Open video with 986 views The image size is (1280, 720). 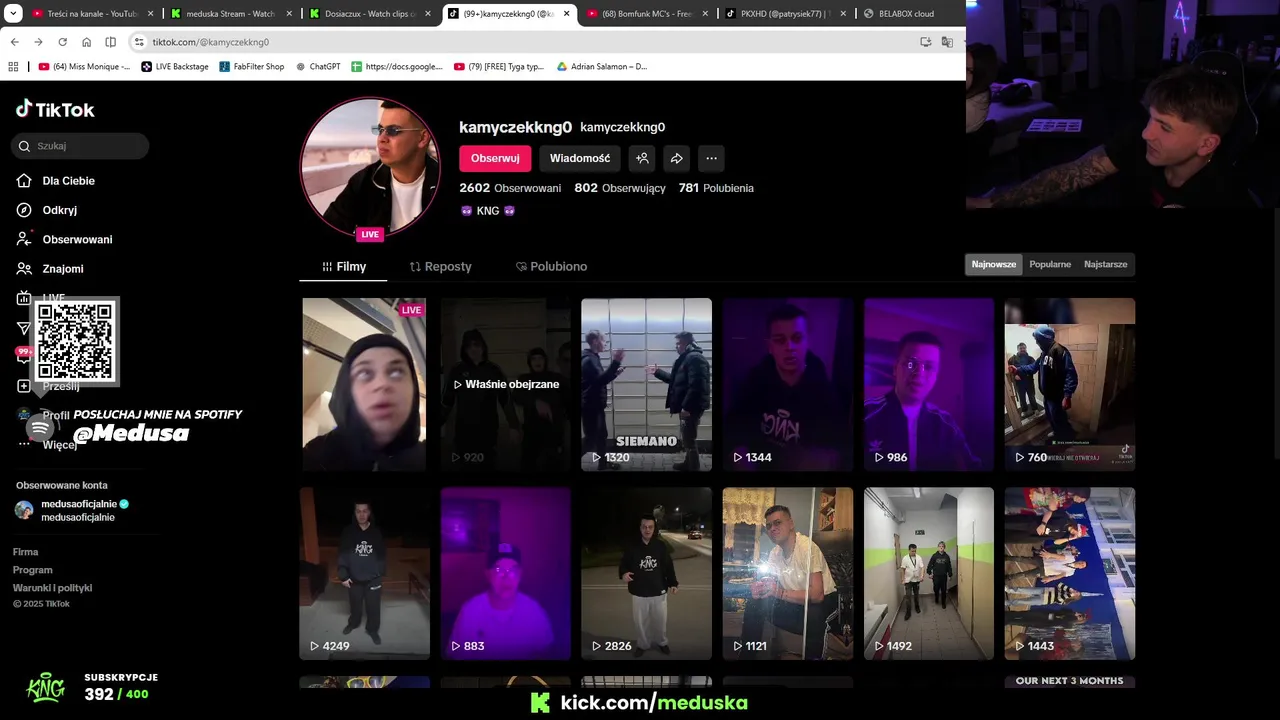(x=929, y=384)
